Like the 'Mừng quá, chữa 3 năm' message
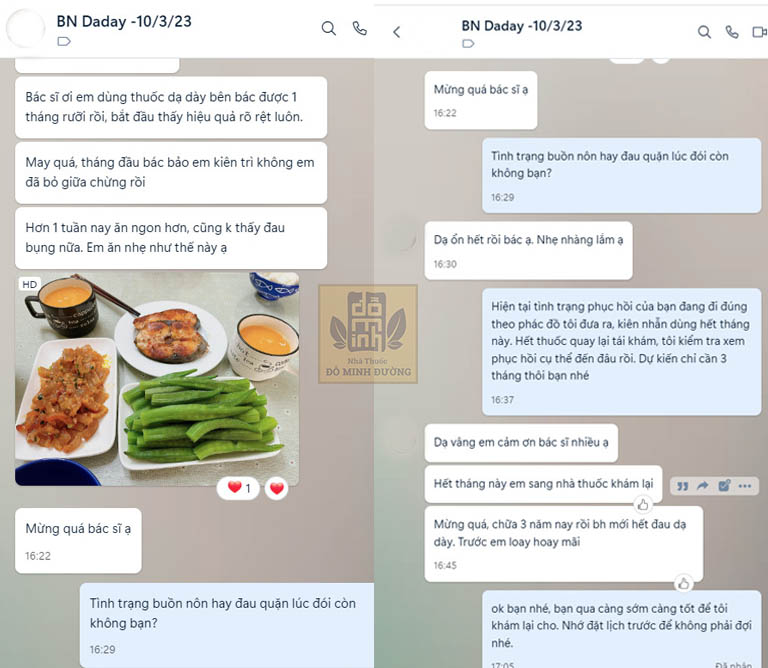Image resolution: width=768 pixels, height=668 pixels. point(684,583)
